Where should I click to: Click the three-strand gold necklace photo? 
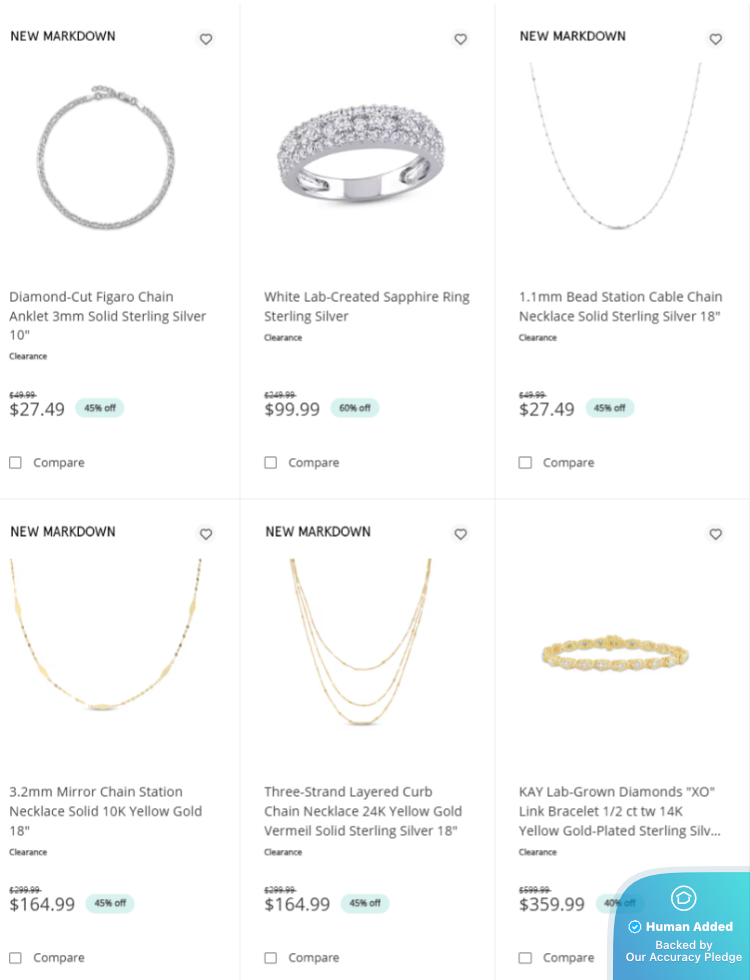pos(361,642)
